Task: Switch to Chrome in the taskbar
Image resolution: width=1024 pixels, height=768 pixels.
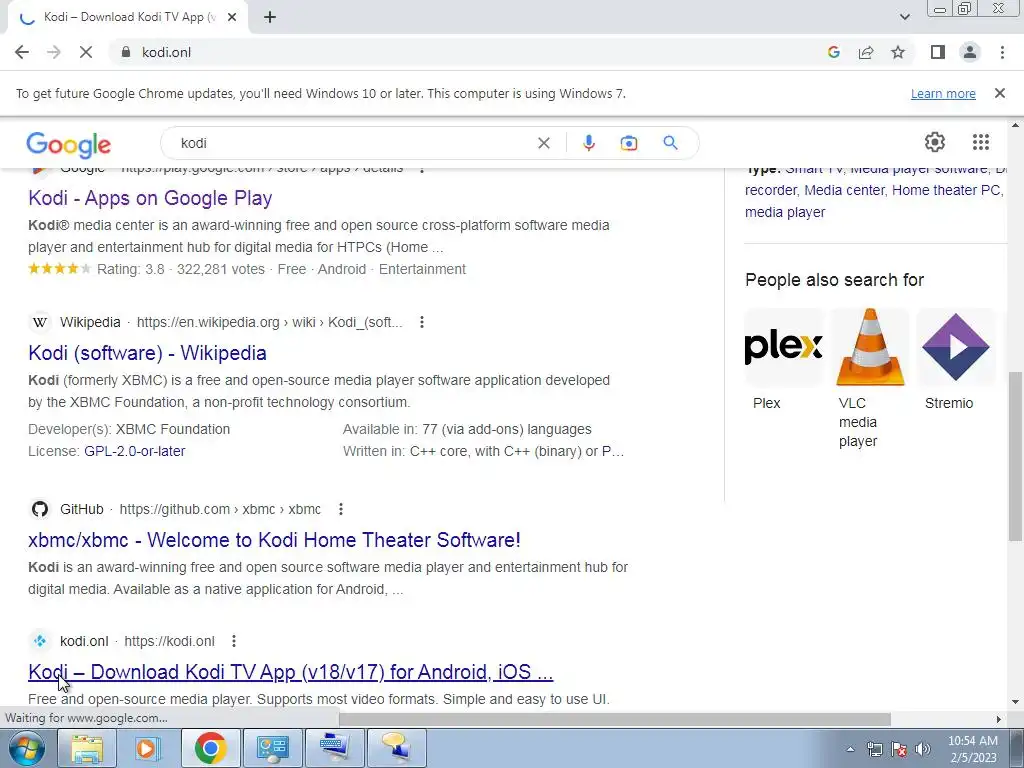Action: 210,748
